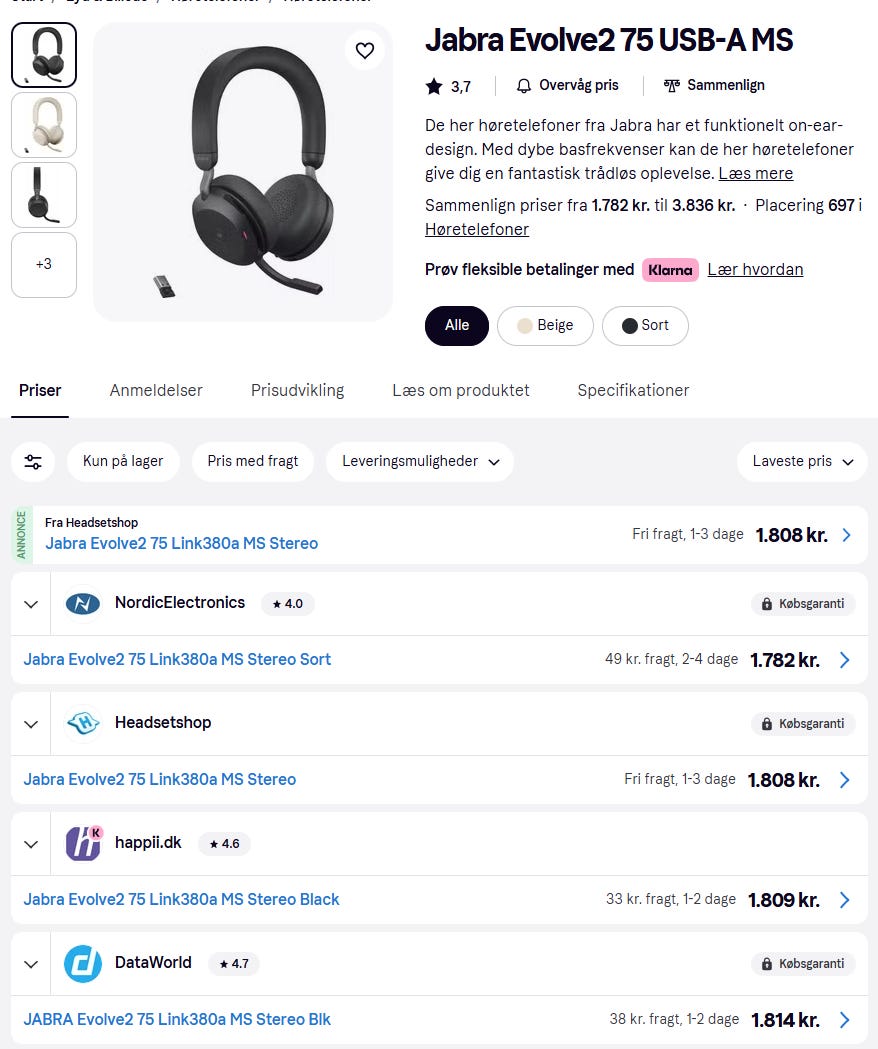This screenshot has height=1049, width=878.
Task: Select the Alle color option
Action: (x=457, y=326)
